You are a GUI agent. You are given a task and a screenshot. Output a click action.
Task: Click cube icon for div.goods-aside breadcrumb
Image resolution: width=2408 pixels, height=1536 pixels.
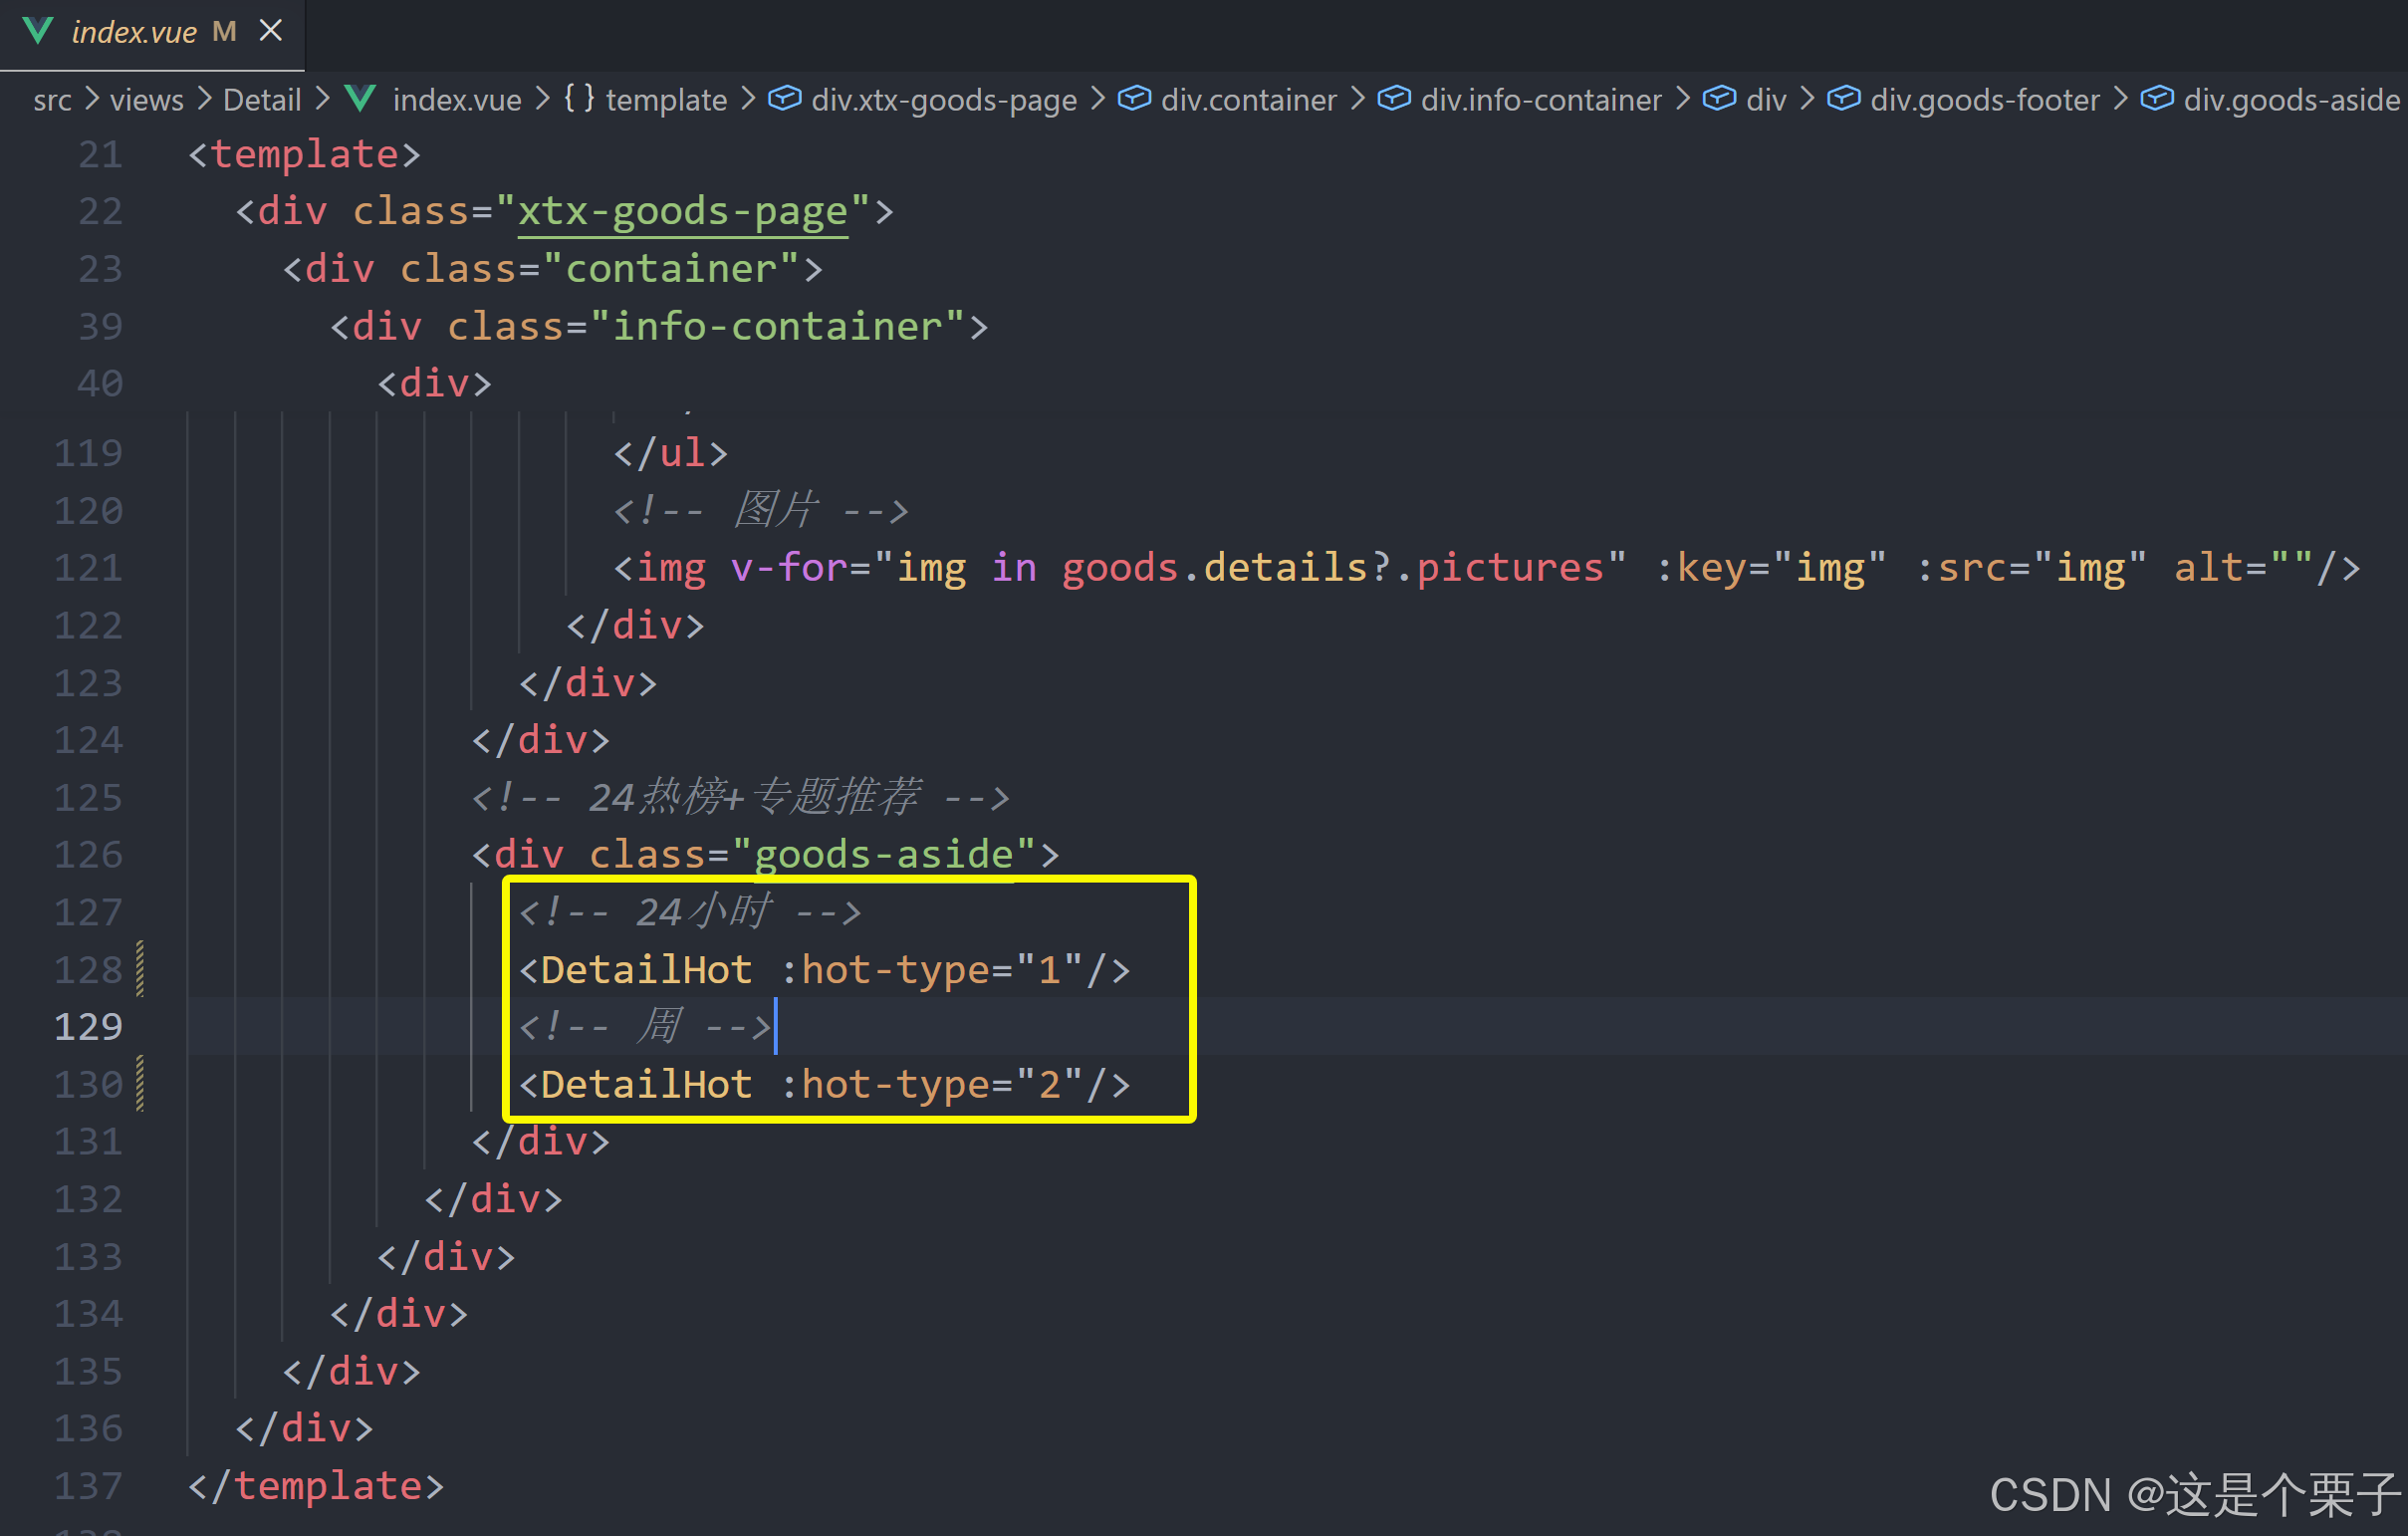click(x=2157, y=99)
